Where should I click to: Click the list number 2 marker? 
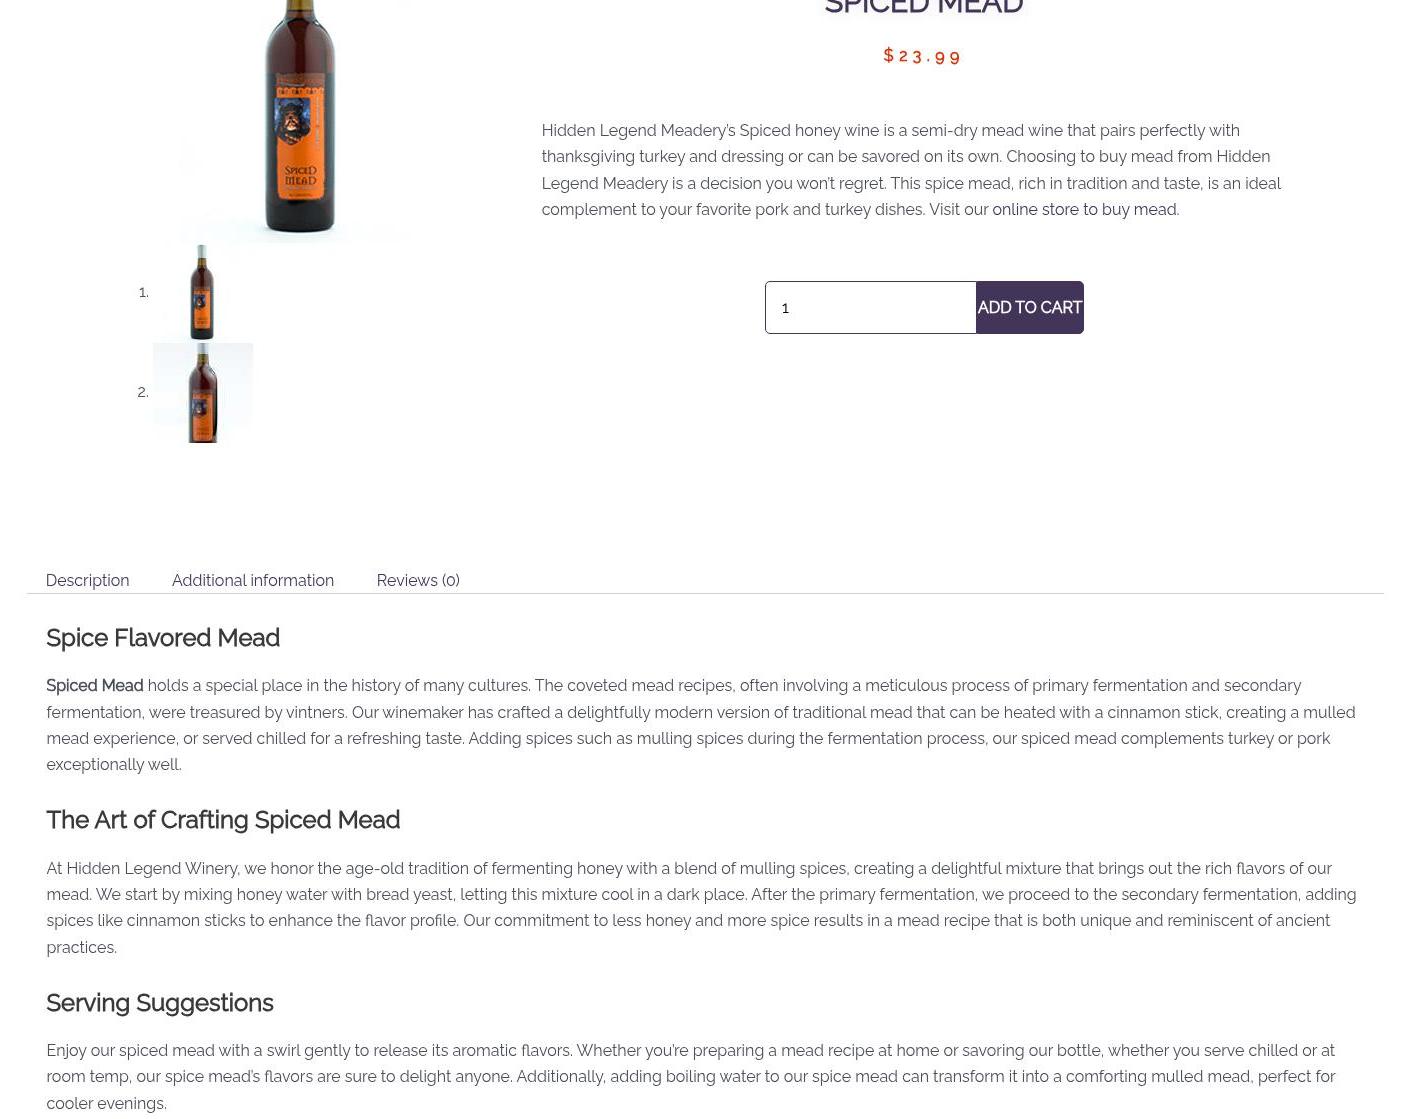[x=142, y=392]
